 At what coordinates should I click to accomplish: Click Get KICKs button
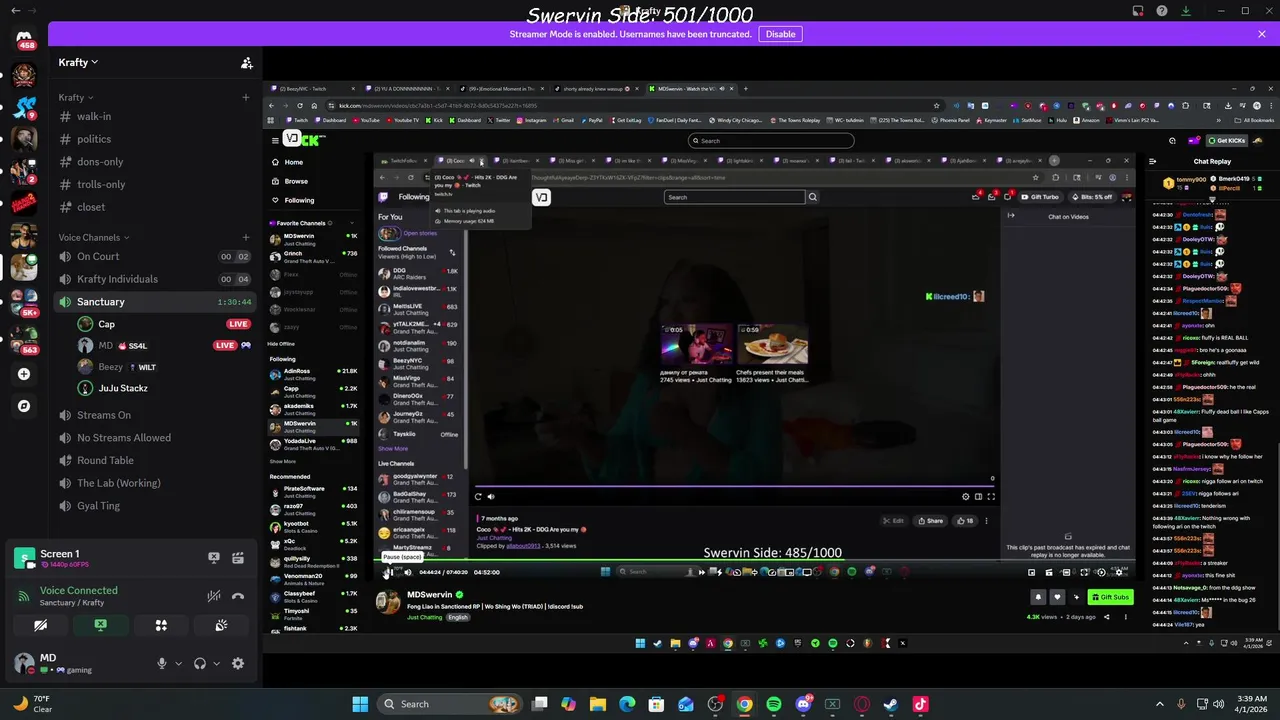click(1226, 140)
